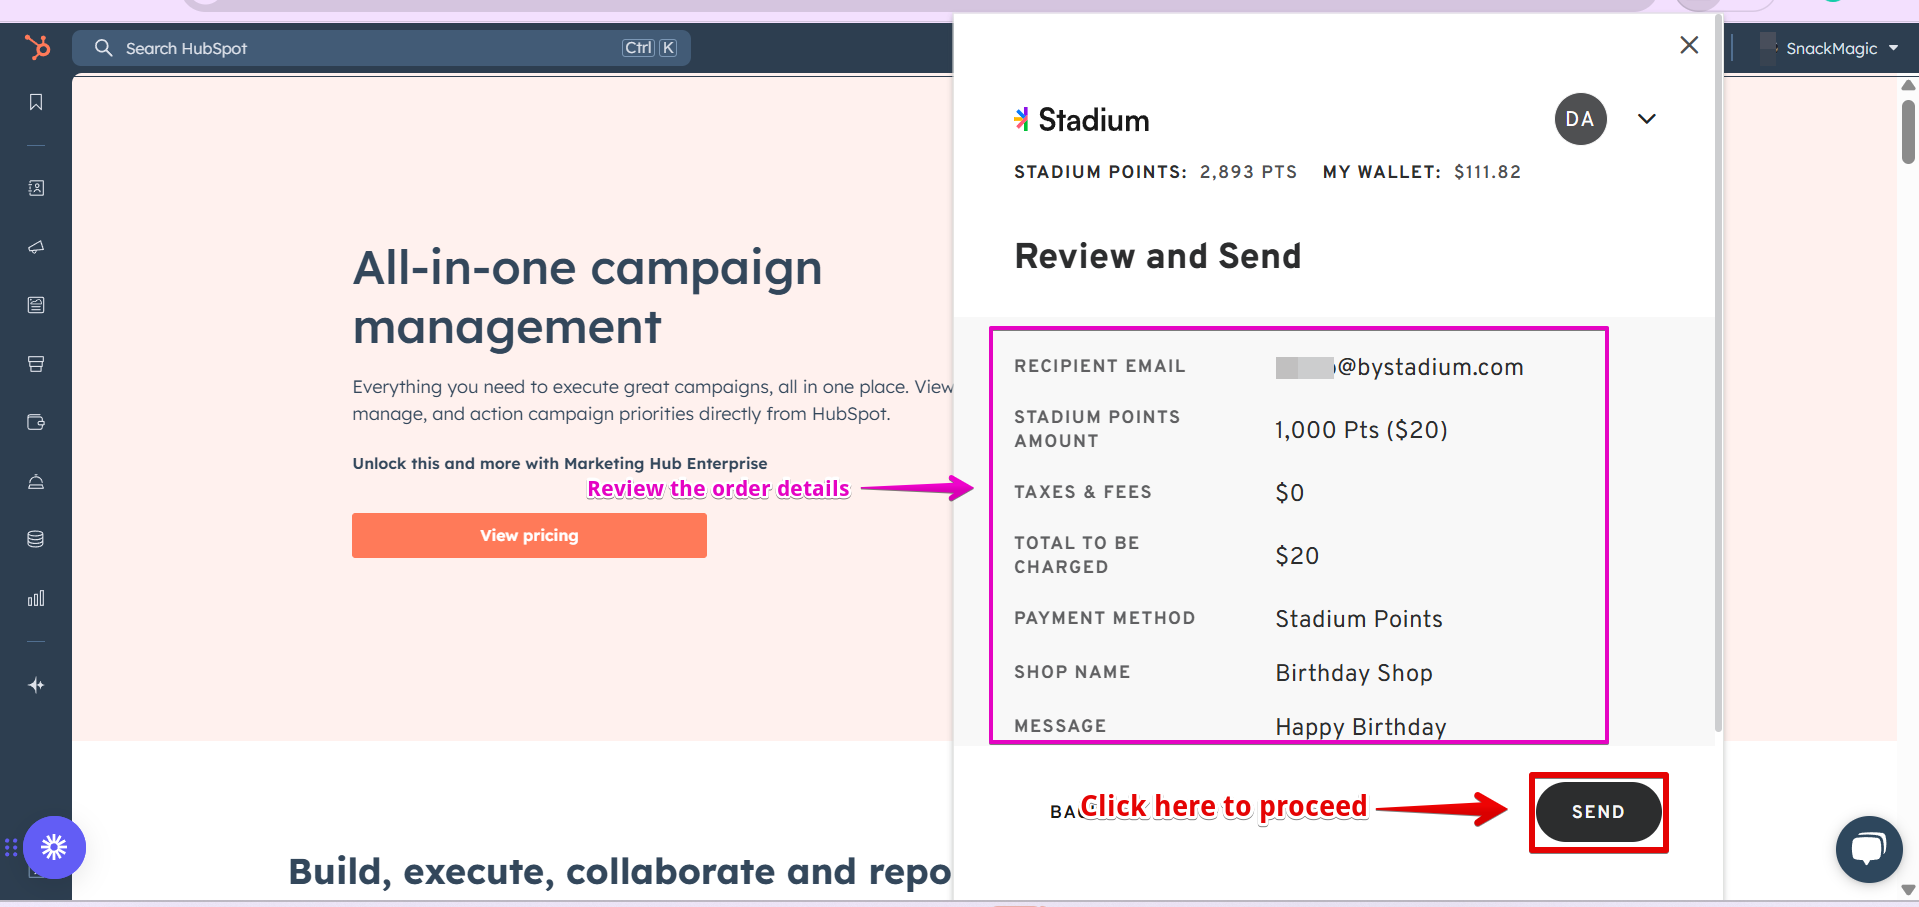Open the Content sidebar icon
This screenshot has height=907, width=1919.
(x=36, y=305)
